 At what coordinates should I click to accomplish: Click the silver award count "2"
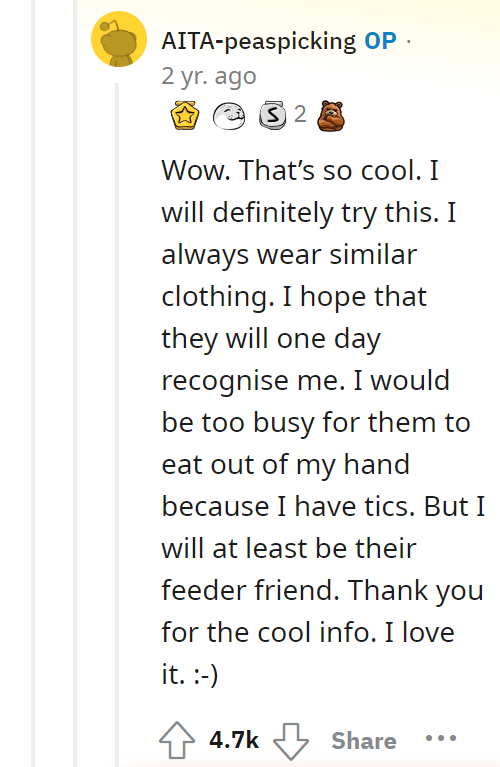coord(300,114)
